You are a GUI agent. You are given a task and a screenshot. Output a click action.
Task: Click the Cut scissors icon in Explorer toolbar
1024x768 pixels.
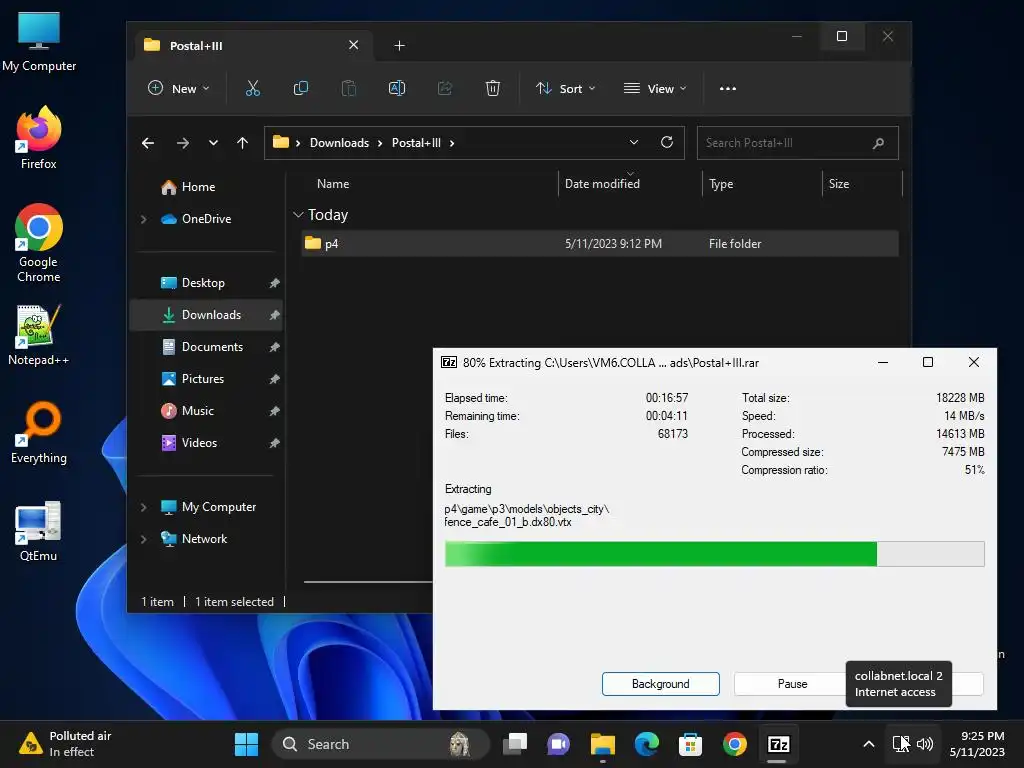(253, 88)
